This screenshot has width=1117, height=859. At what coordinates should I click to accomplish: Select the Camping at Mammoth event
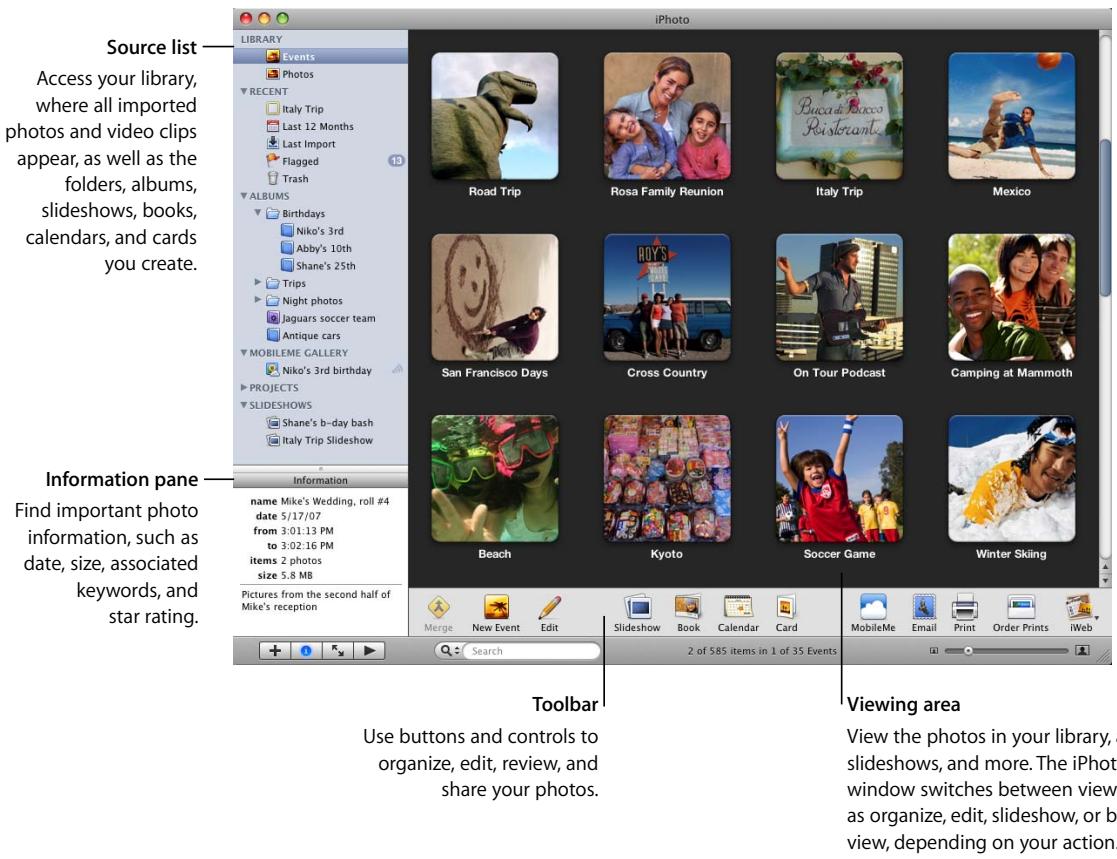[x=1012, y=297]
